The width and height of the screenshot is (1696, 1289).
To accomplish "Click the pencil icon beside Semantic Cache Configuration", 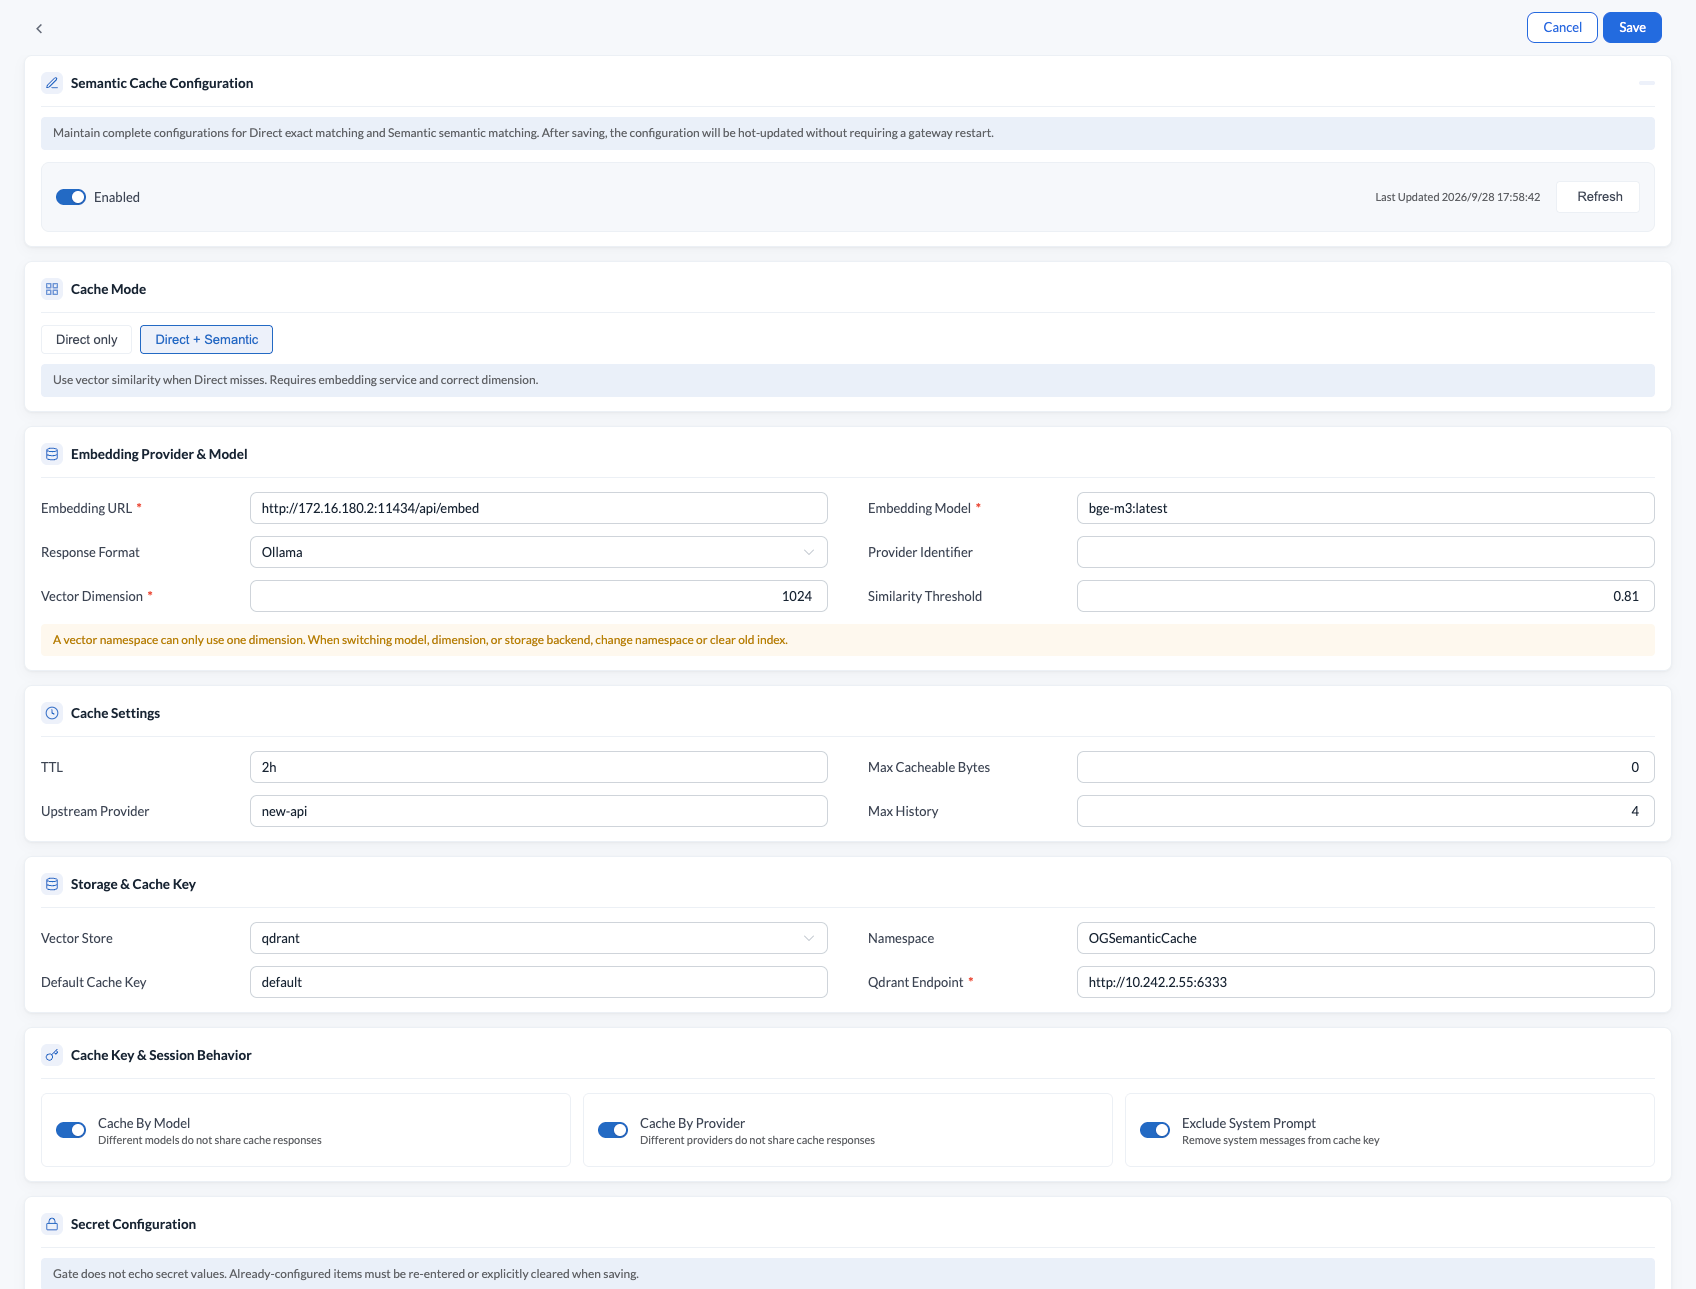I will point(52,83).
